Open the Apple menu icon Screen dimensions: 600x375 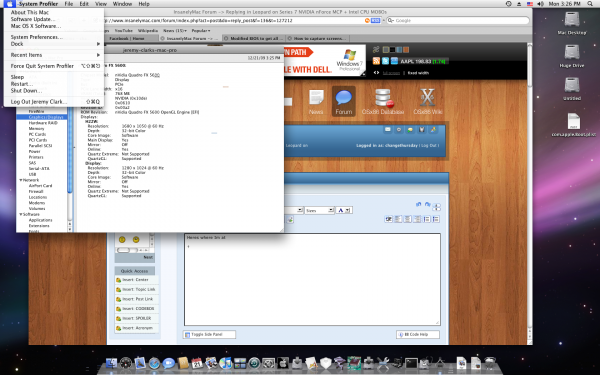coord(9,4)
